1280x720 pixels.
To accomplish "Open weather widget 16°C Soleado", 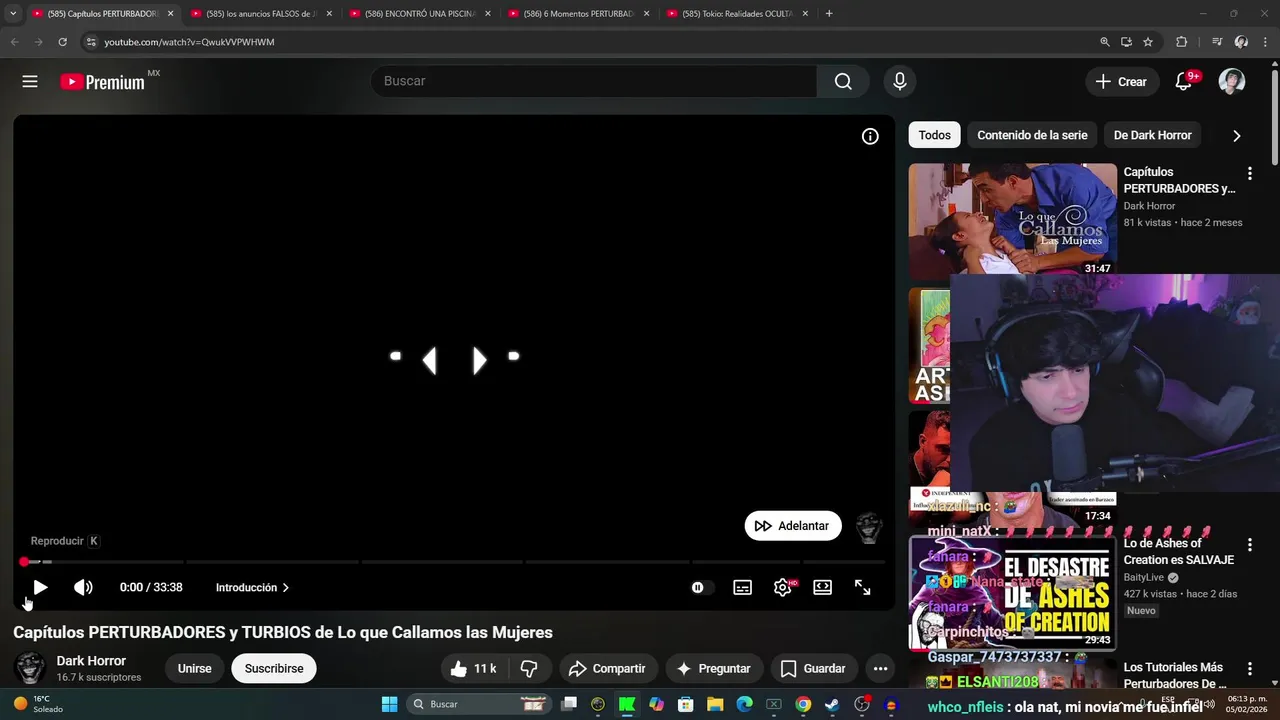I will click(38, 704).
